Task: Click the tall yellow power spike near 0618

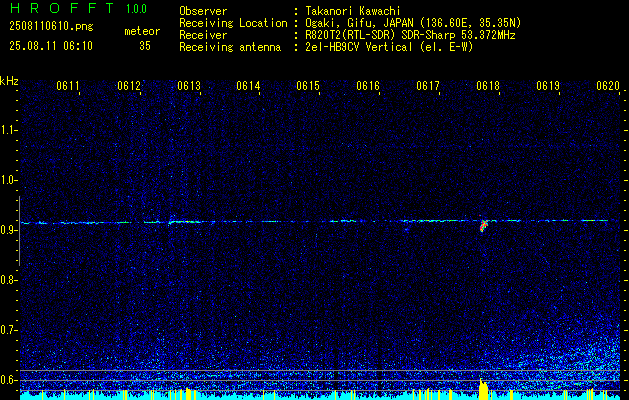Action: tap(484, 389)
